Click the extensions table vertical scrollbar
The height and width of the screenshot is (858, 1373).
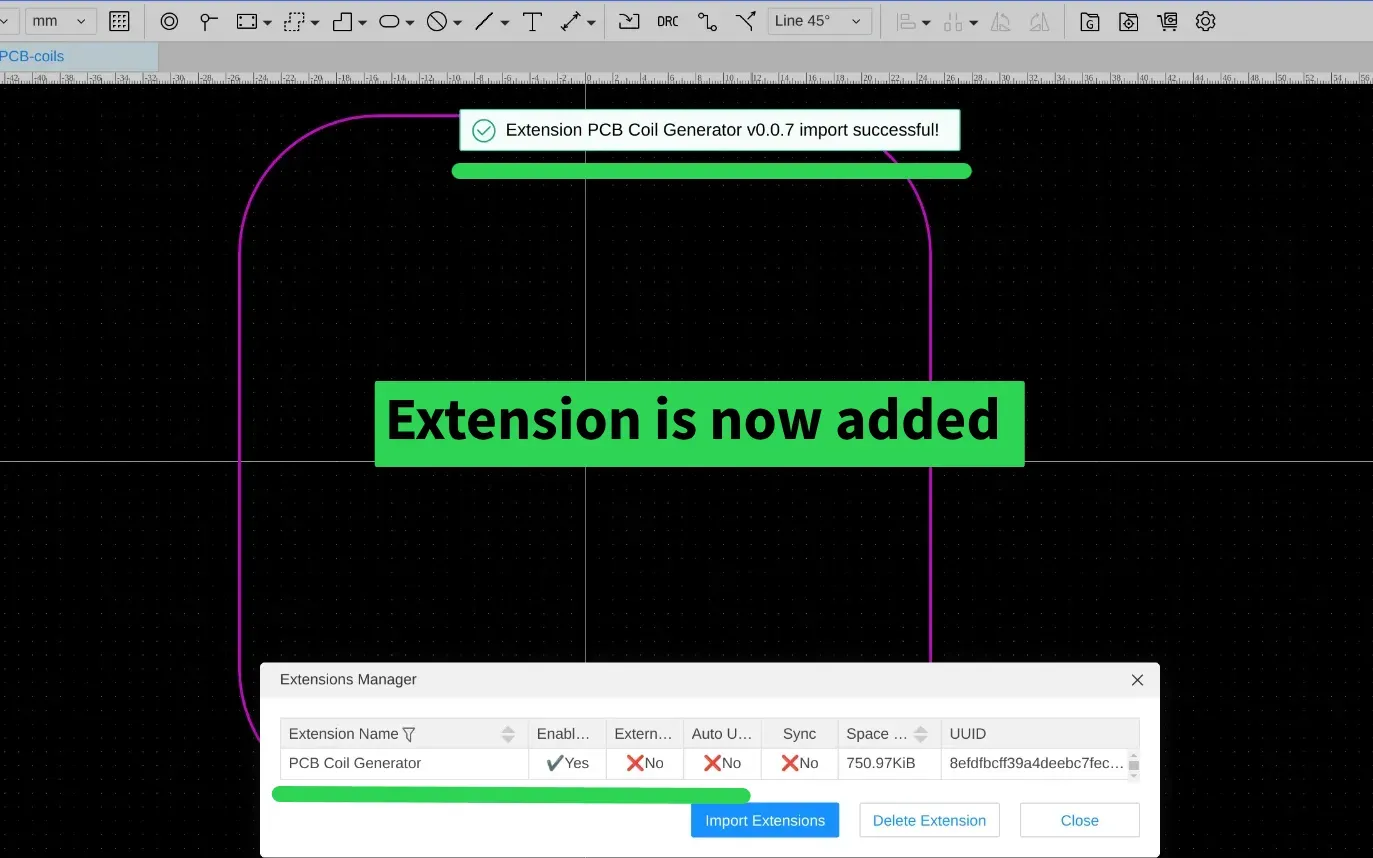click(1134, 765)
